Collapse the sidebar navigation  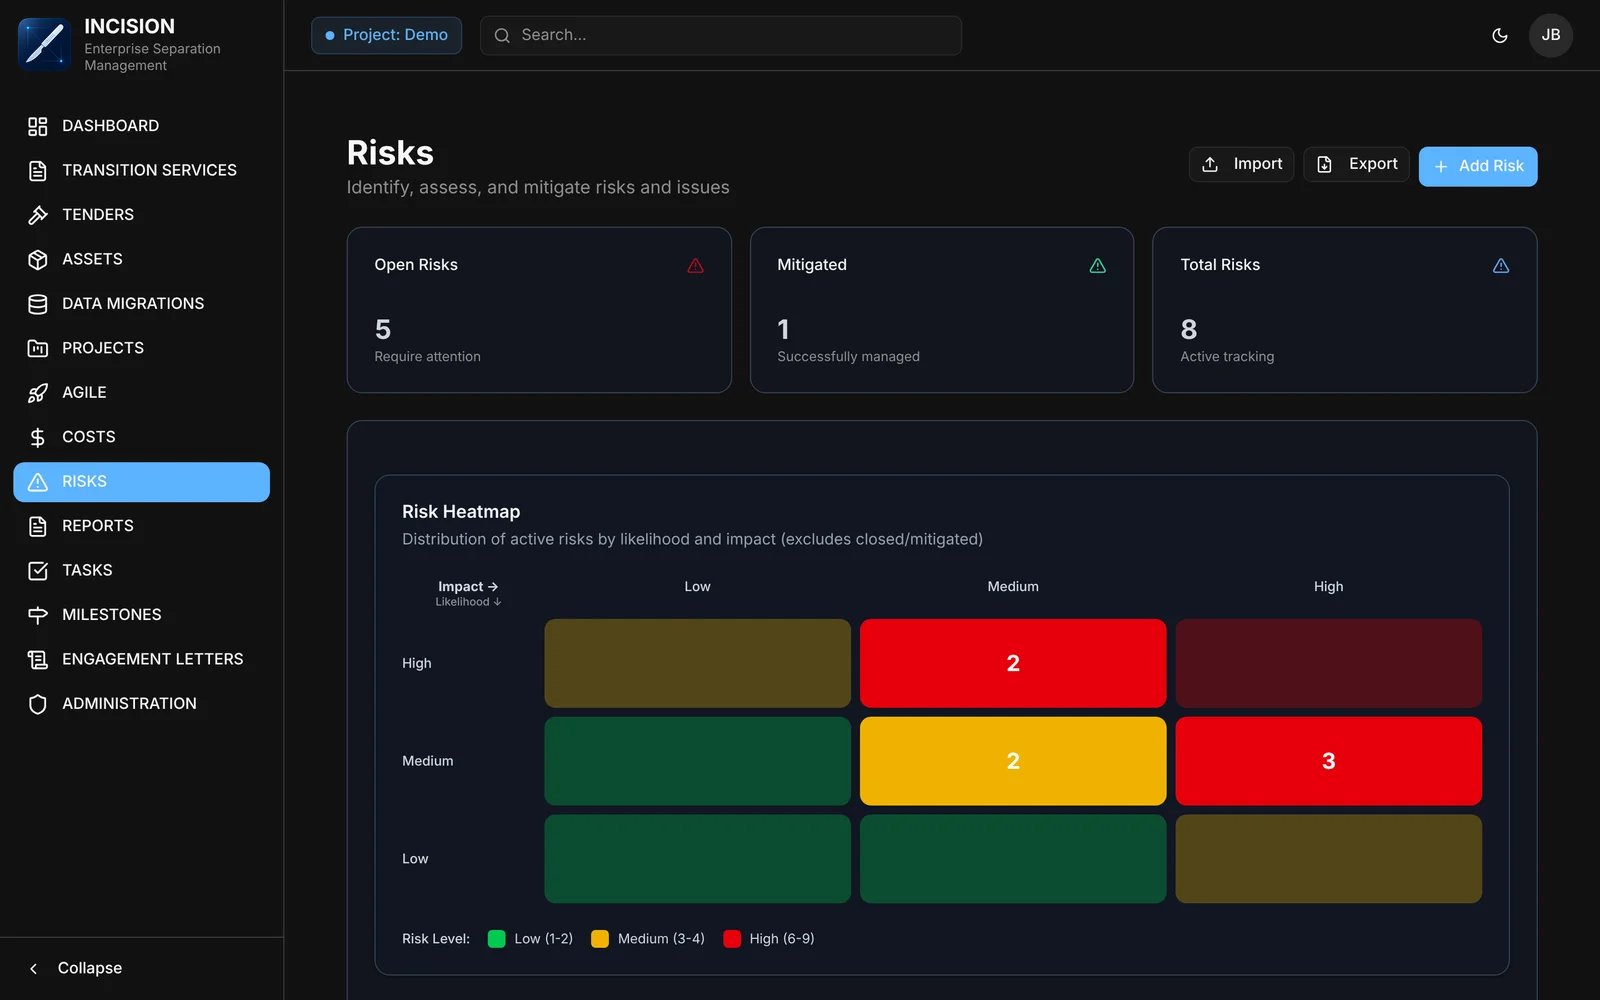click(76, 968)
